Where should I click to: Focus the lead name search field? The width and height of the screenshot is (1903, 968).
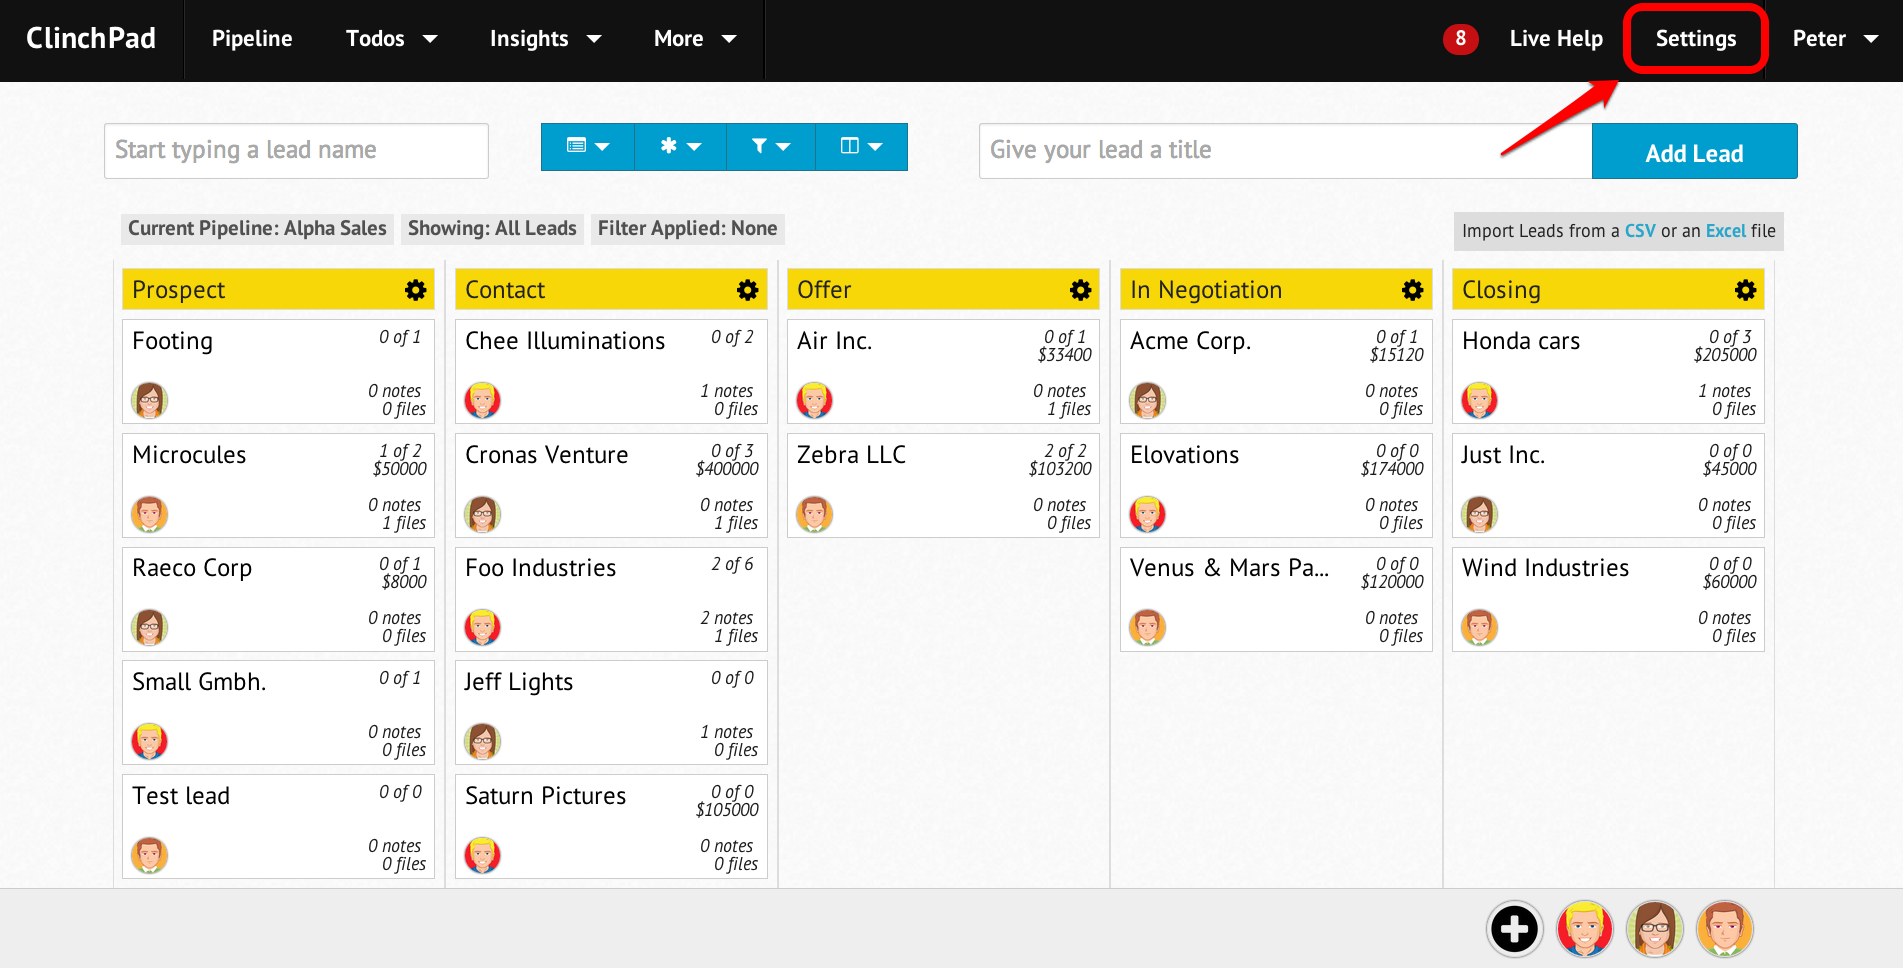click(296, 151)
